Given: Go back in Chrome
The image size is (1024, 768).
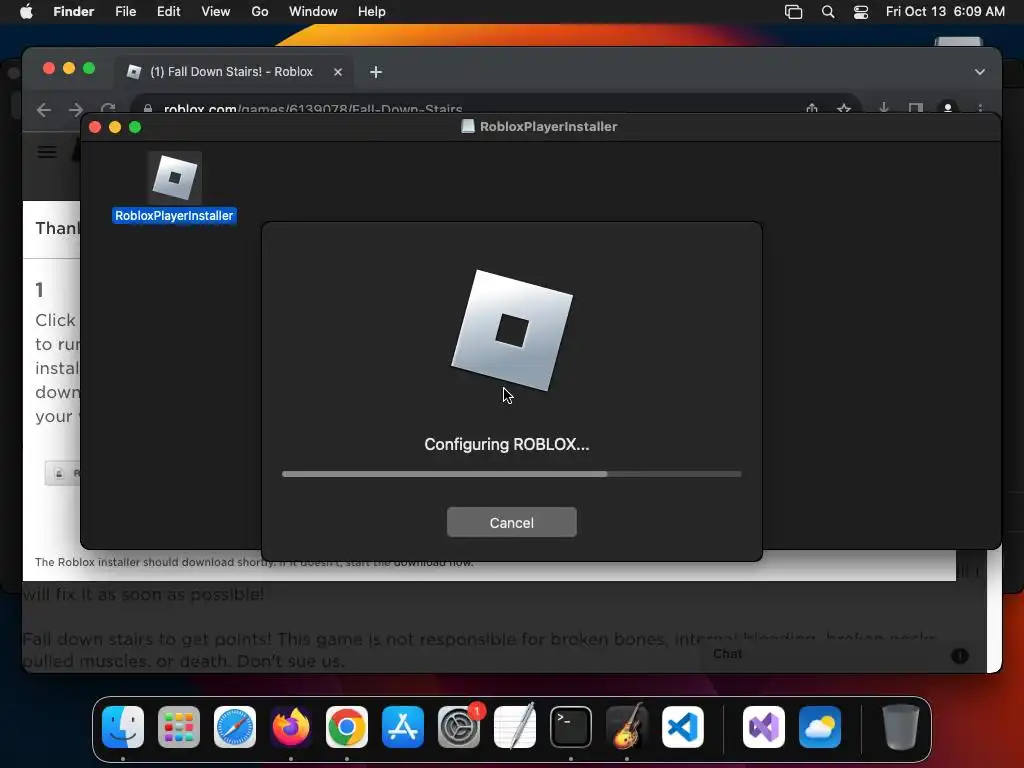Looking at the screenshot, I should click(x=44, y=110).
